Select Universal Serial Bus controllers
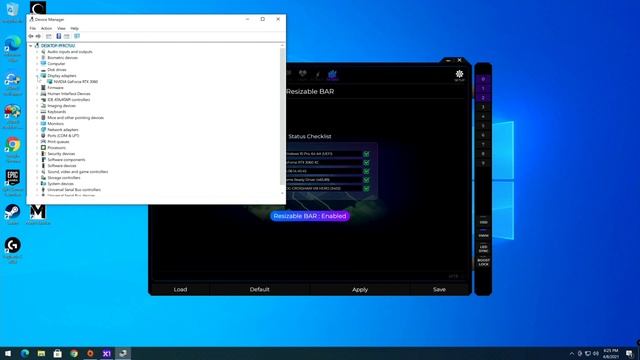Screen dimensions: 640x360 click(x=74, y=190)
